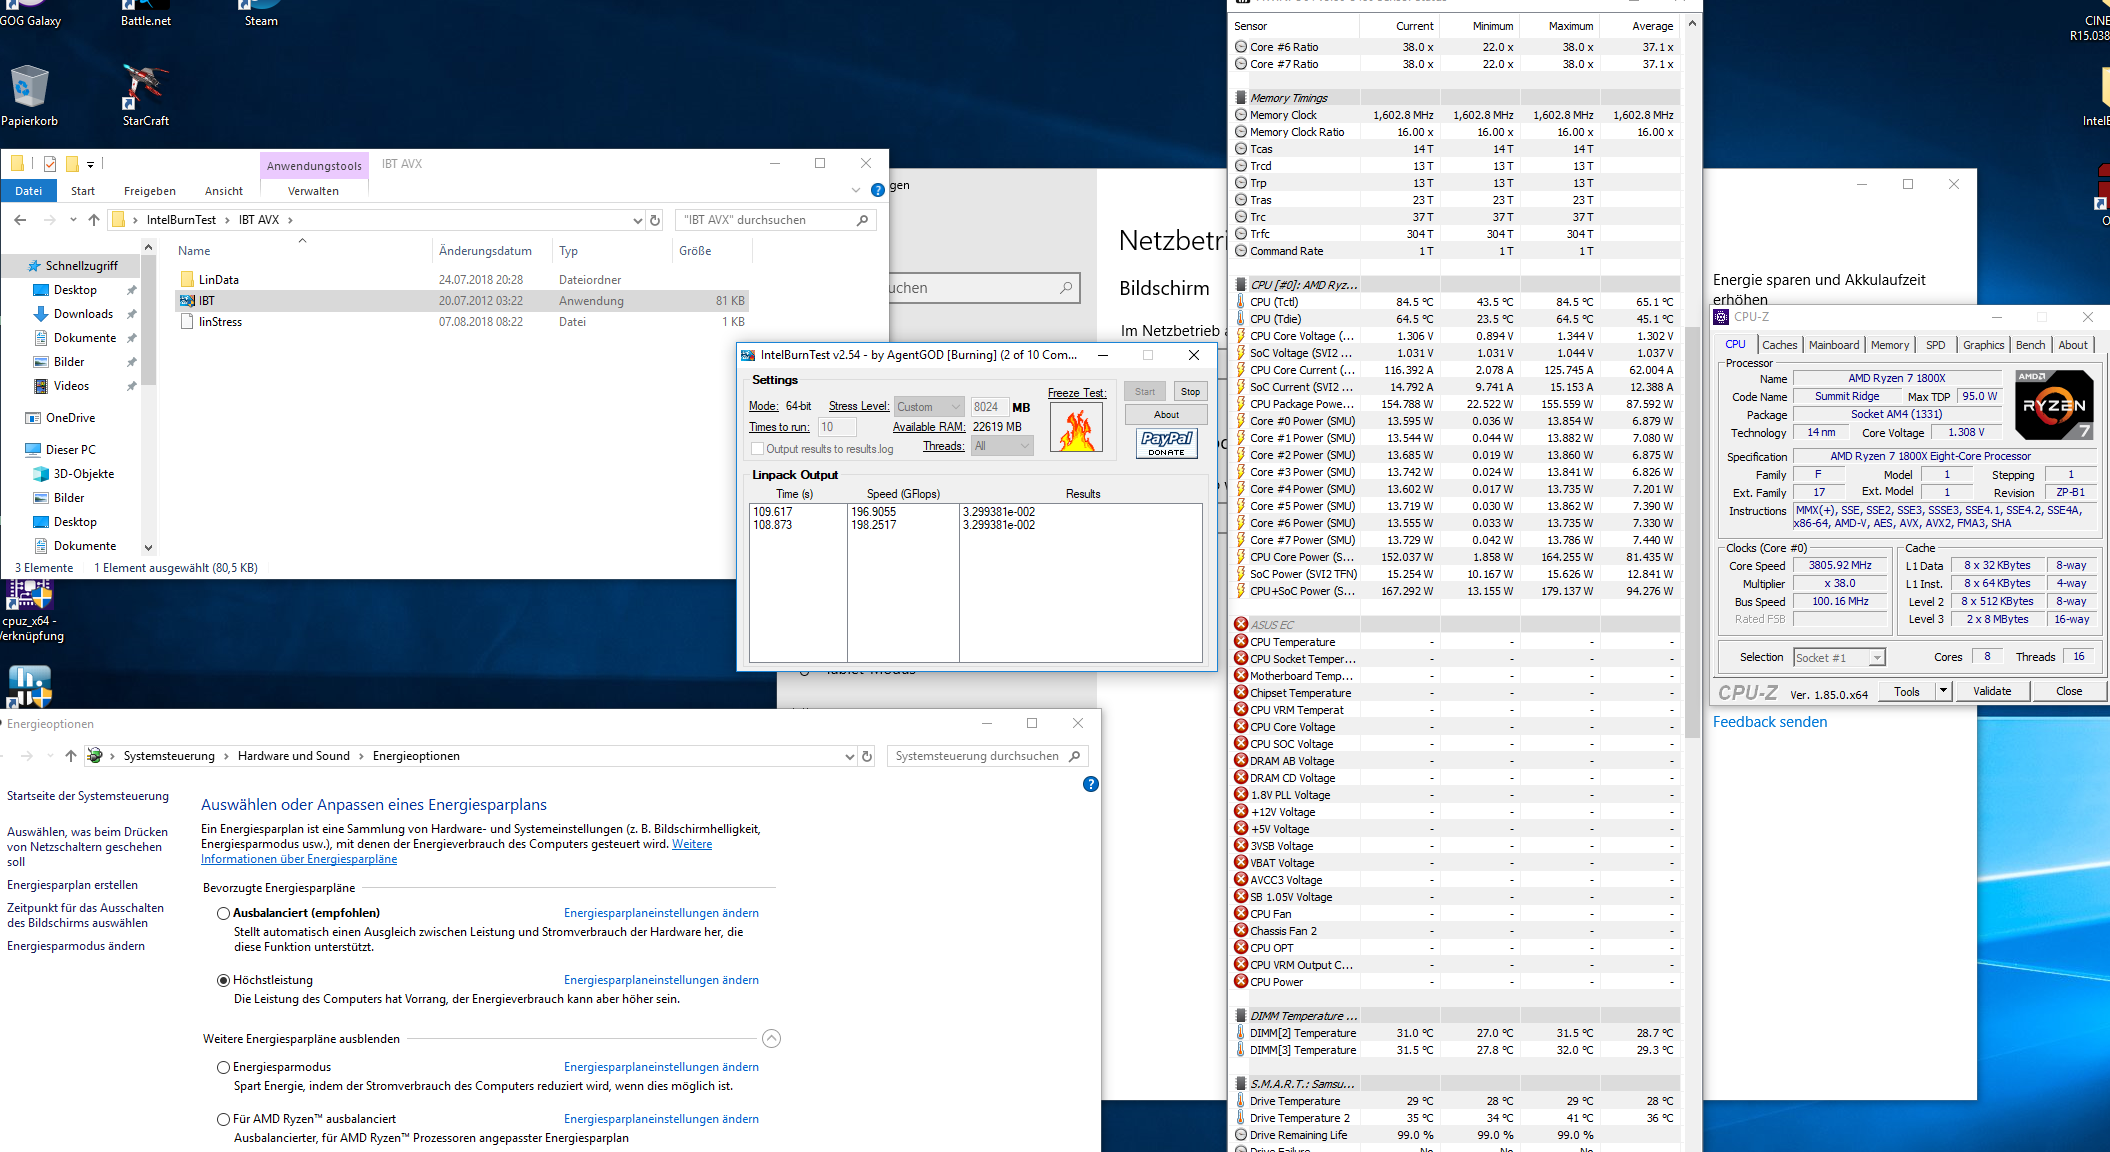Select the Energiesparmodus power plan
Image resolution: width=2110 pixels, height=1152 pixels.
pyautogui.click(x=224, y=1067)
